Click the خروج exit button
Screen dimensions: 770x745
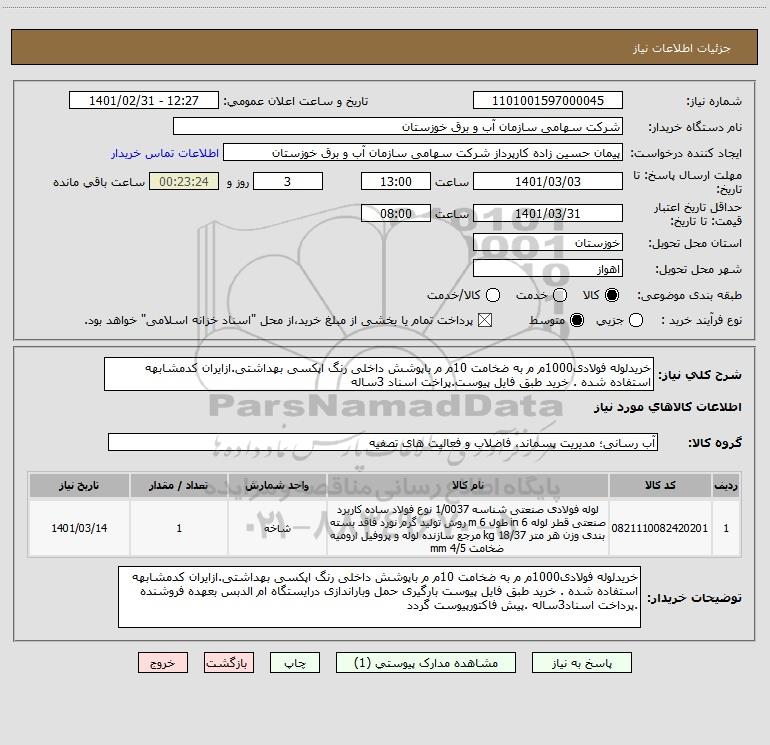tap(163, 662)
